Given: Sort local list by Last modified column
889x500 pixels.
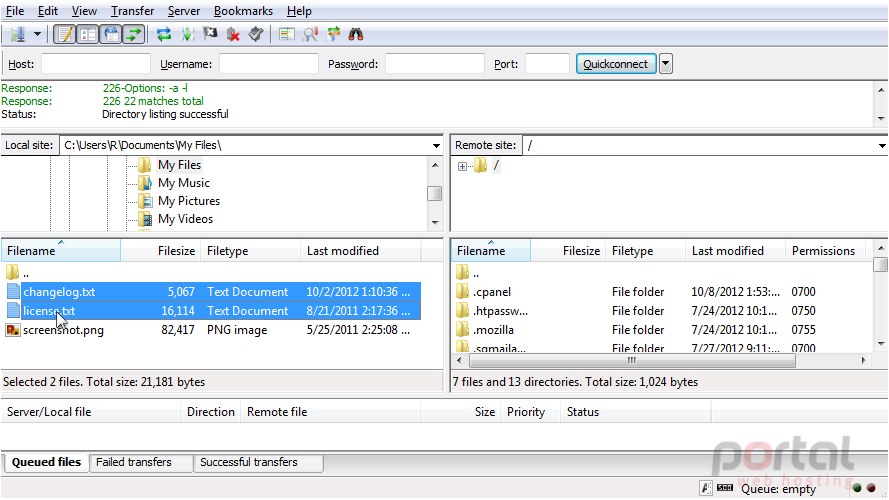Looking at the screenshot, I should 361,251.
